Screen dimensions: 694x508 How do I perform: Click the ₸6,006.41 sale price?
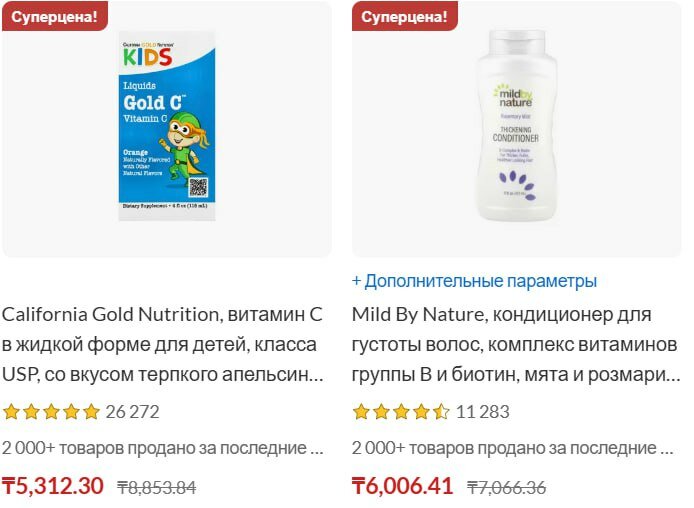[402, 485]
